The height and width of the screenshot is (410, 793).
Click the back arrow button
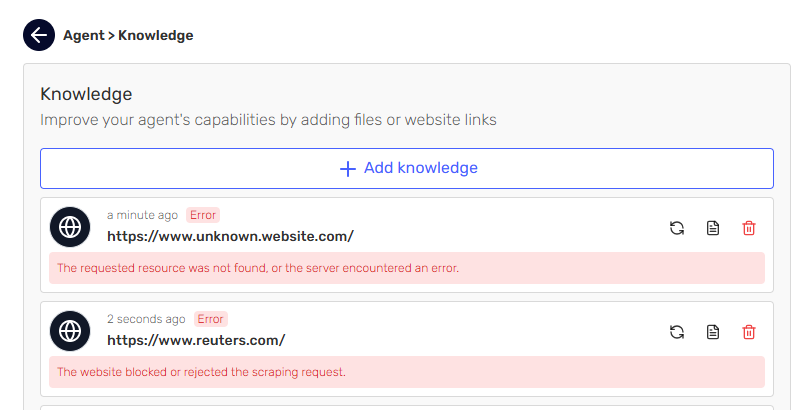(39, 35)
